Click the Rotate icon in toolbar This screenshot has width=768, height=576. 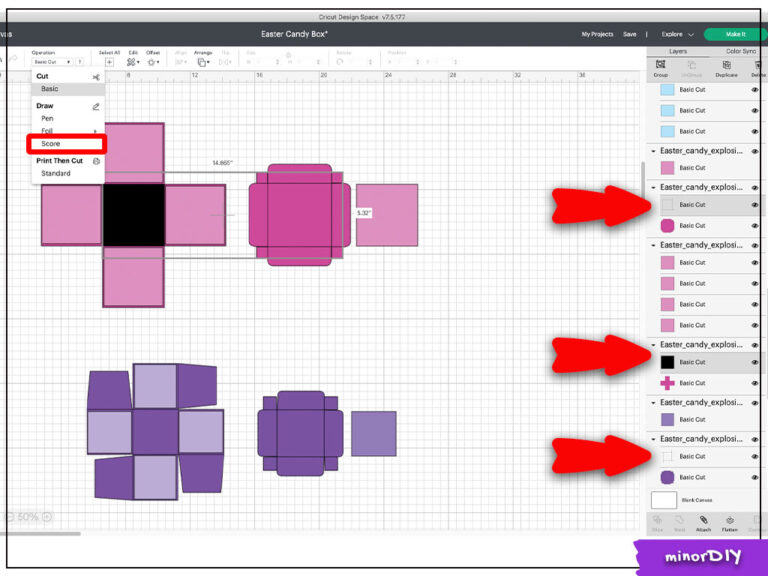click(340, 62)
